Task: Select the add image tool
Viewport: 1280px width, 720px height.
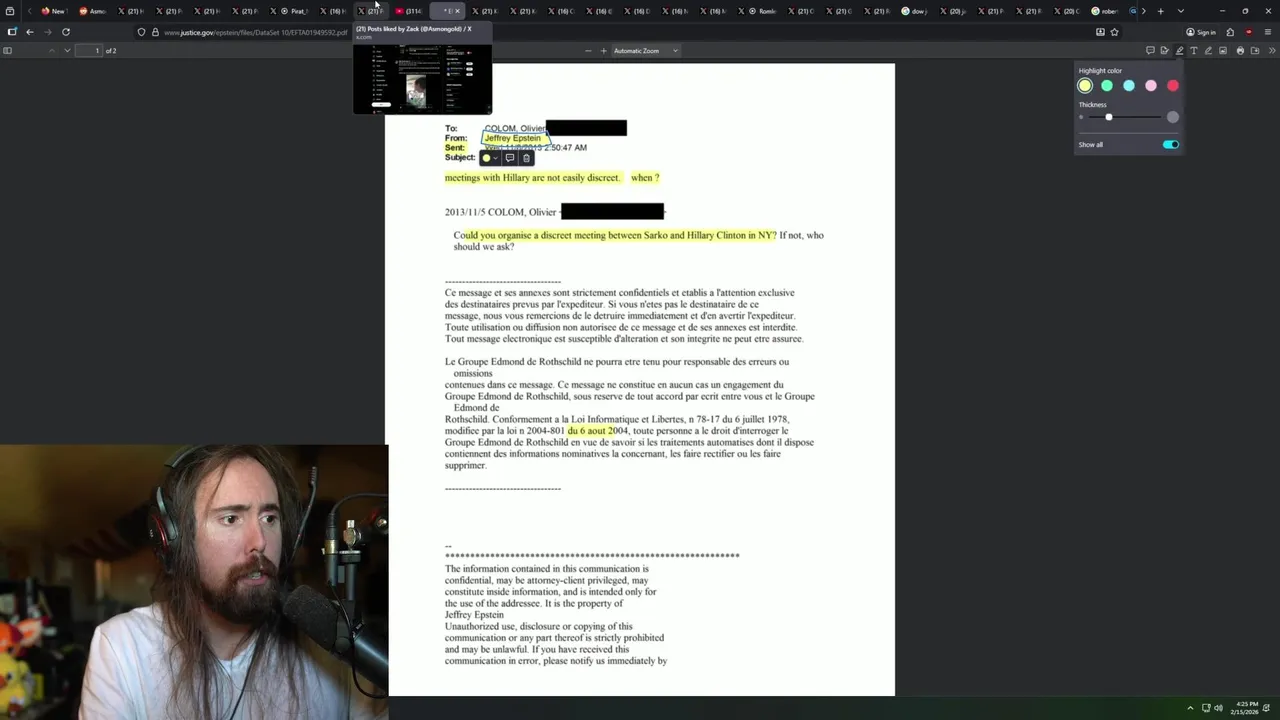Action: [x=1223, y=50]
